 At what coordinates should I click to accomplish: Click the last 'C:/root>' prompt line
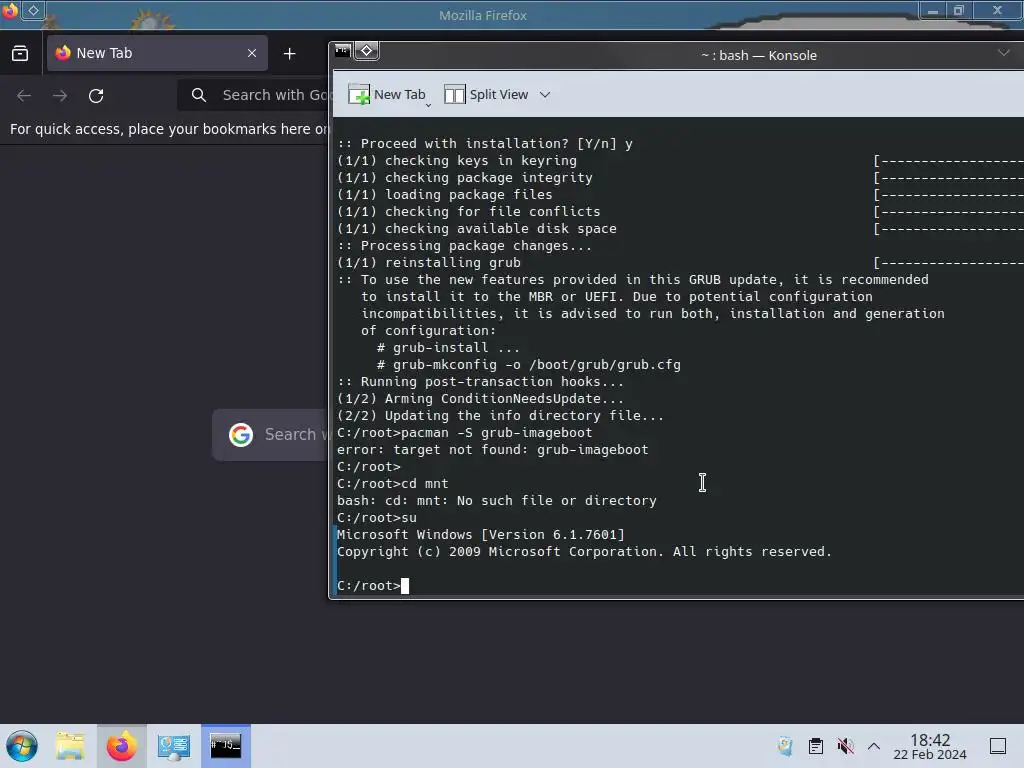[x=373, y=586]
